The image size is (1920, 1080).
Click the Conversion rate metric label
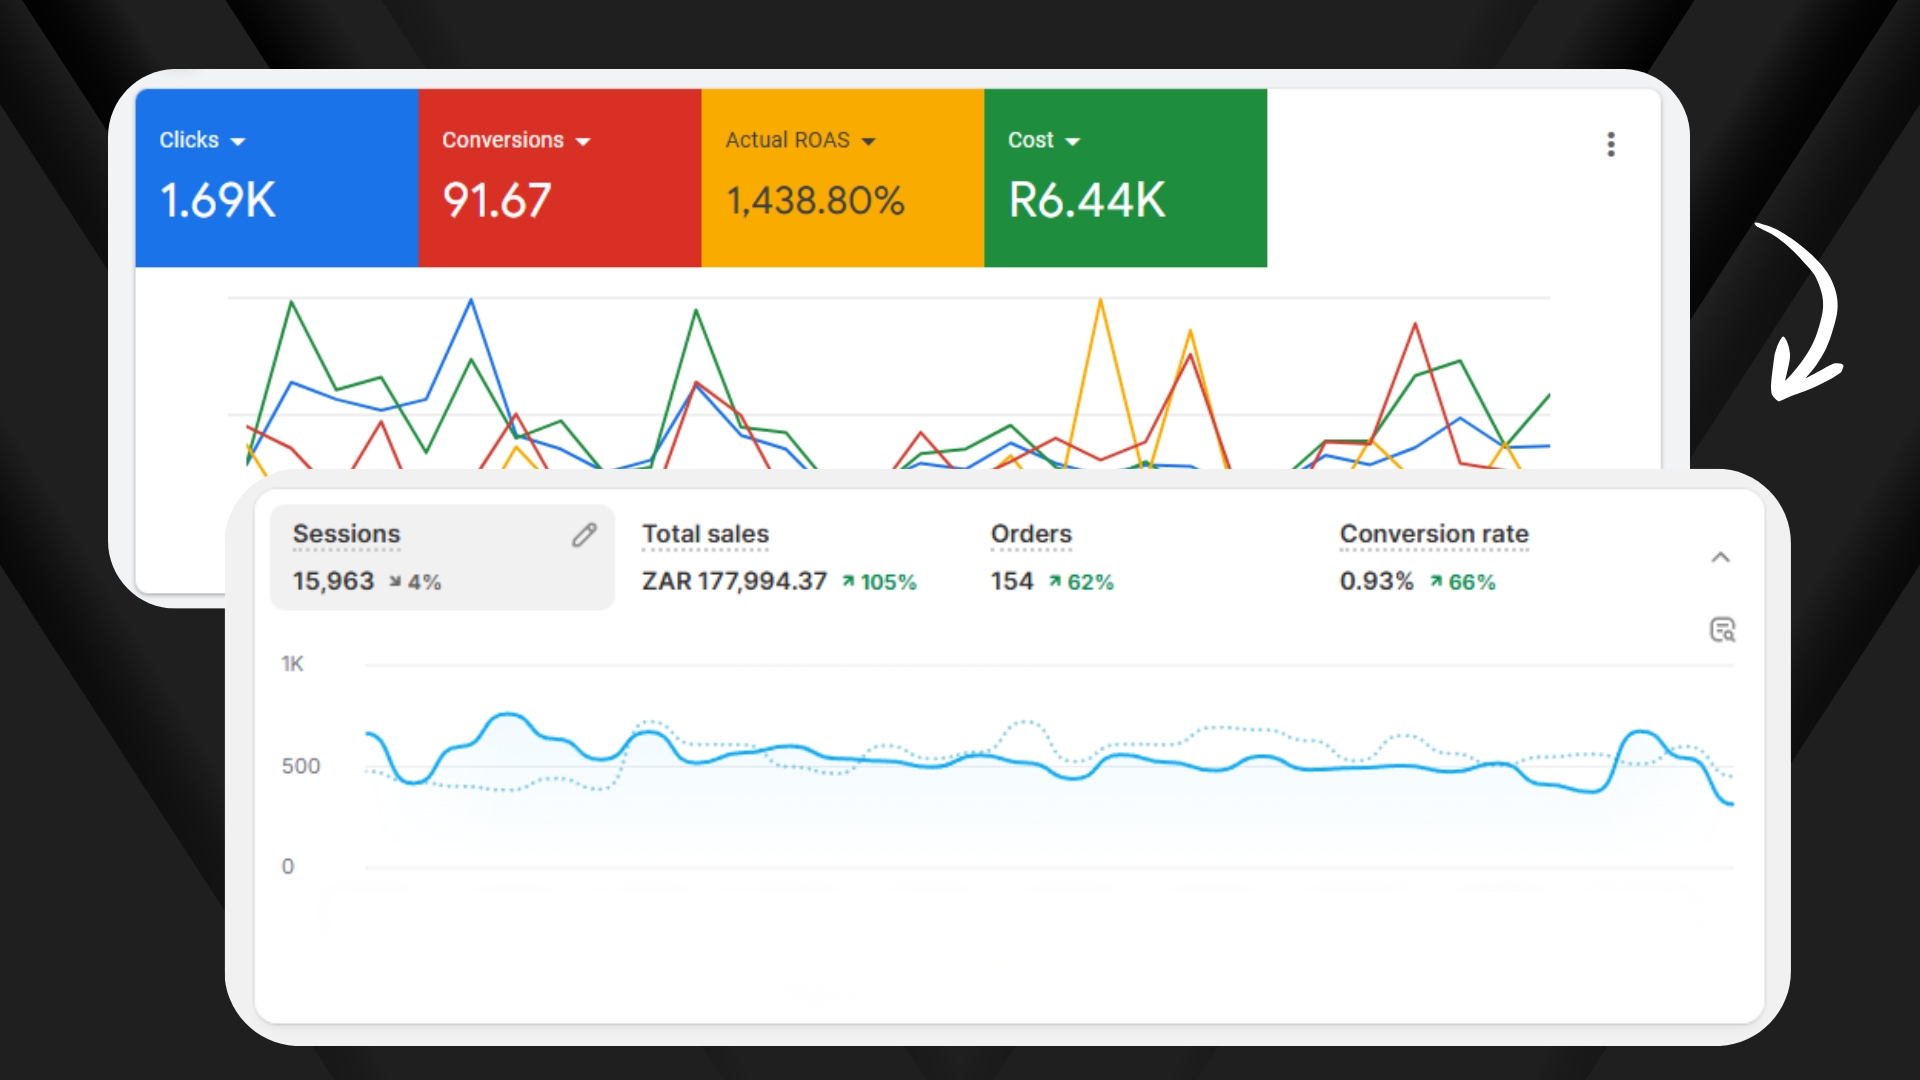point(1434,534)
